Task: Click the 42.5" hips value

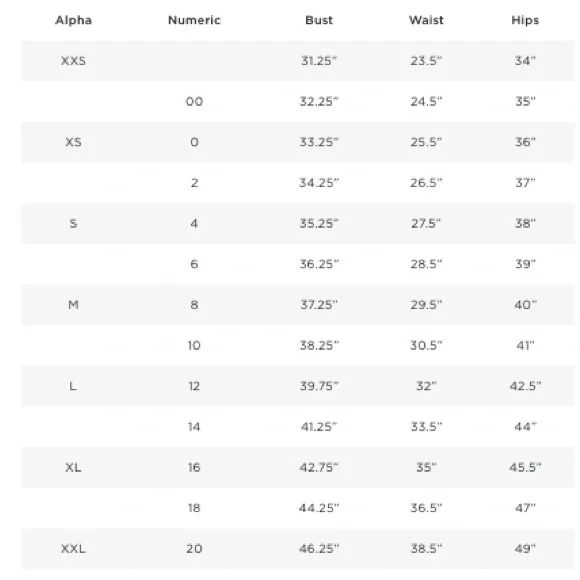Action: [525, 386]
